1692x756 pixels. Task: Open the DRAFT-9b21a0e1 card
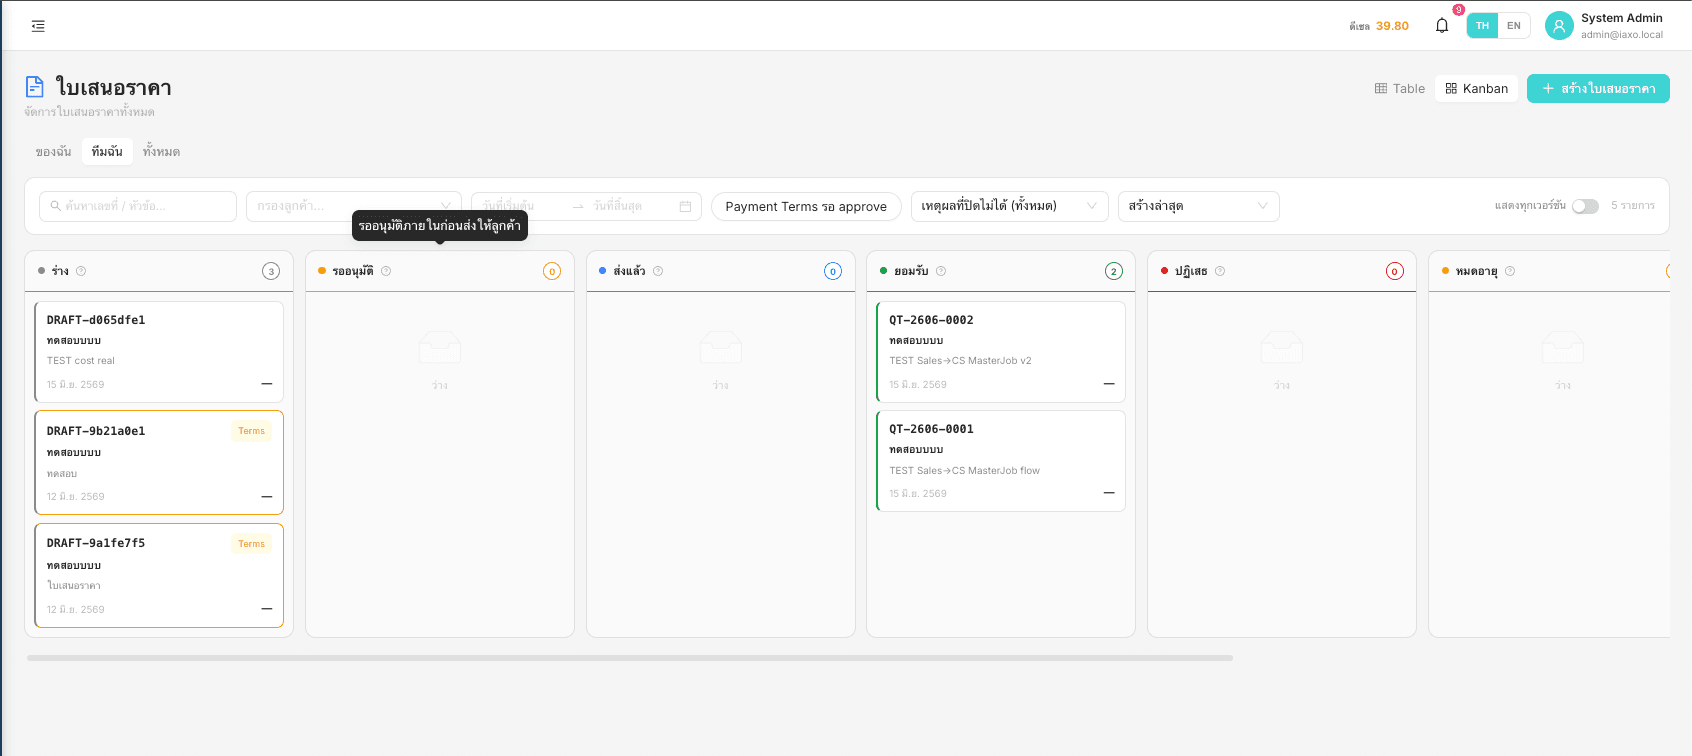[x=159, y=463]
